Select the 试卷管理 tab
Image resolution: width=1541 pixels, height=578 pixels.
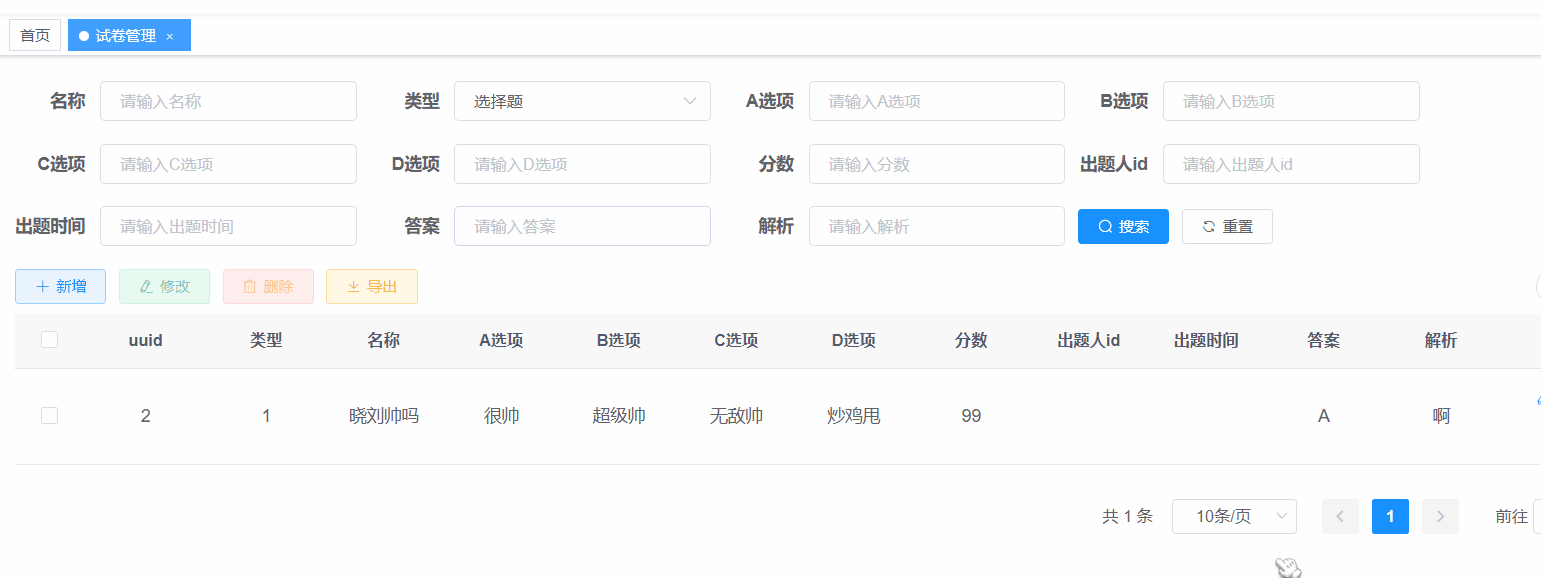click(129, 35)
